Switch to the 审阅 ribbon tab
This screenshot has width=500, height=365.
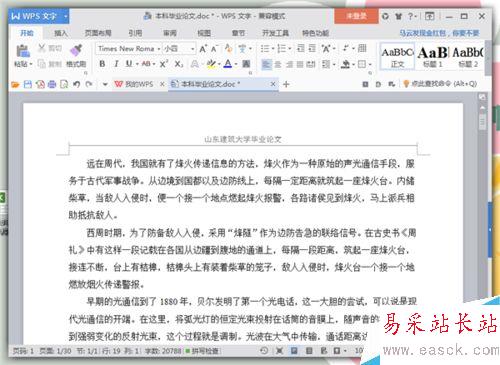pyautogui.click(x=170, y=33)
